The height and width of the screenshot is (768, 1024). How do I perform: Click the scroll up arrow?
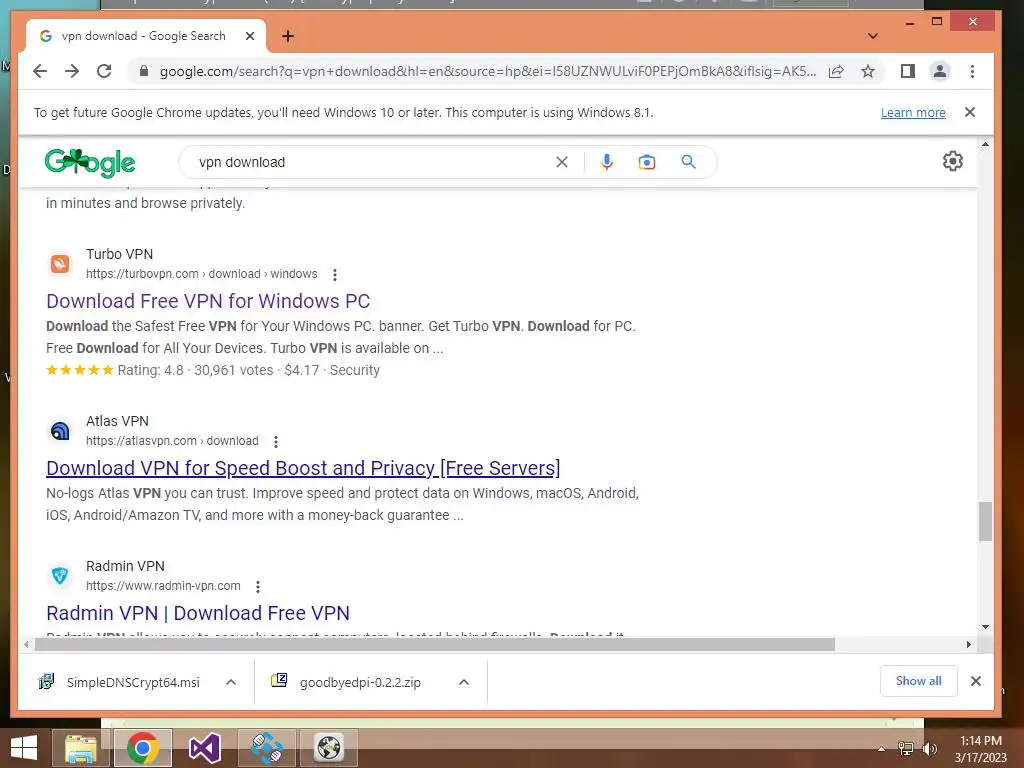(x=985, y=144)
